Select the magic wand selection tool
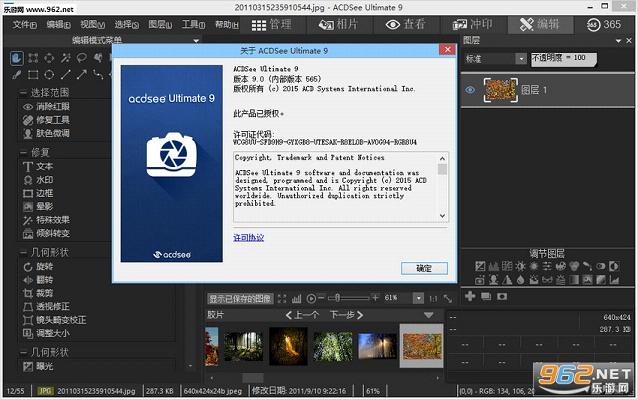Image resolution: width=638 pixels, height=400 pixels. tap(65, 58)
